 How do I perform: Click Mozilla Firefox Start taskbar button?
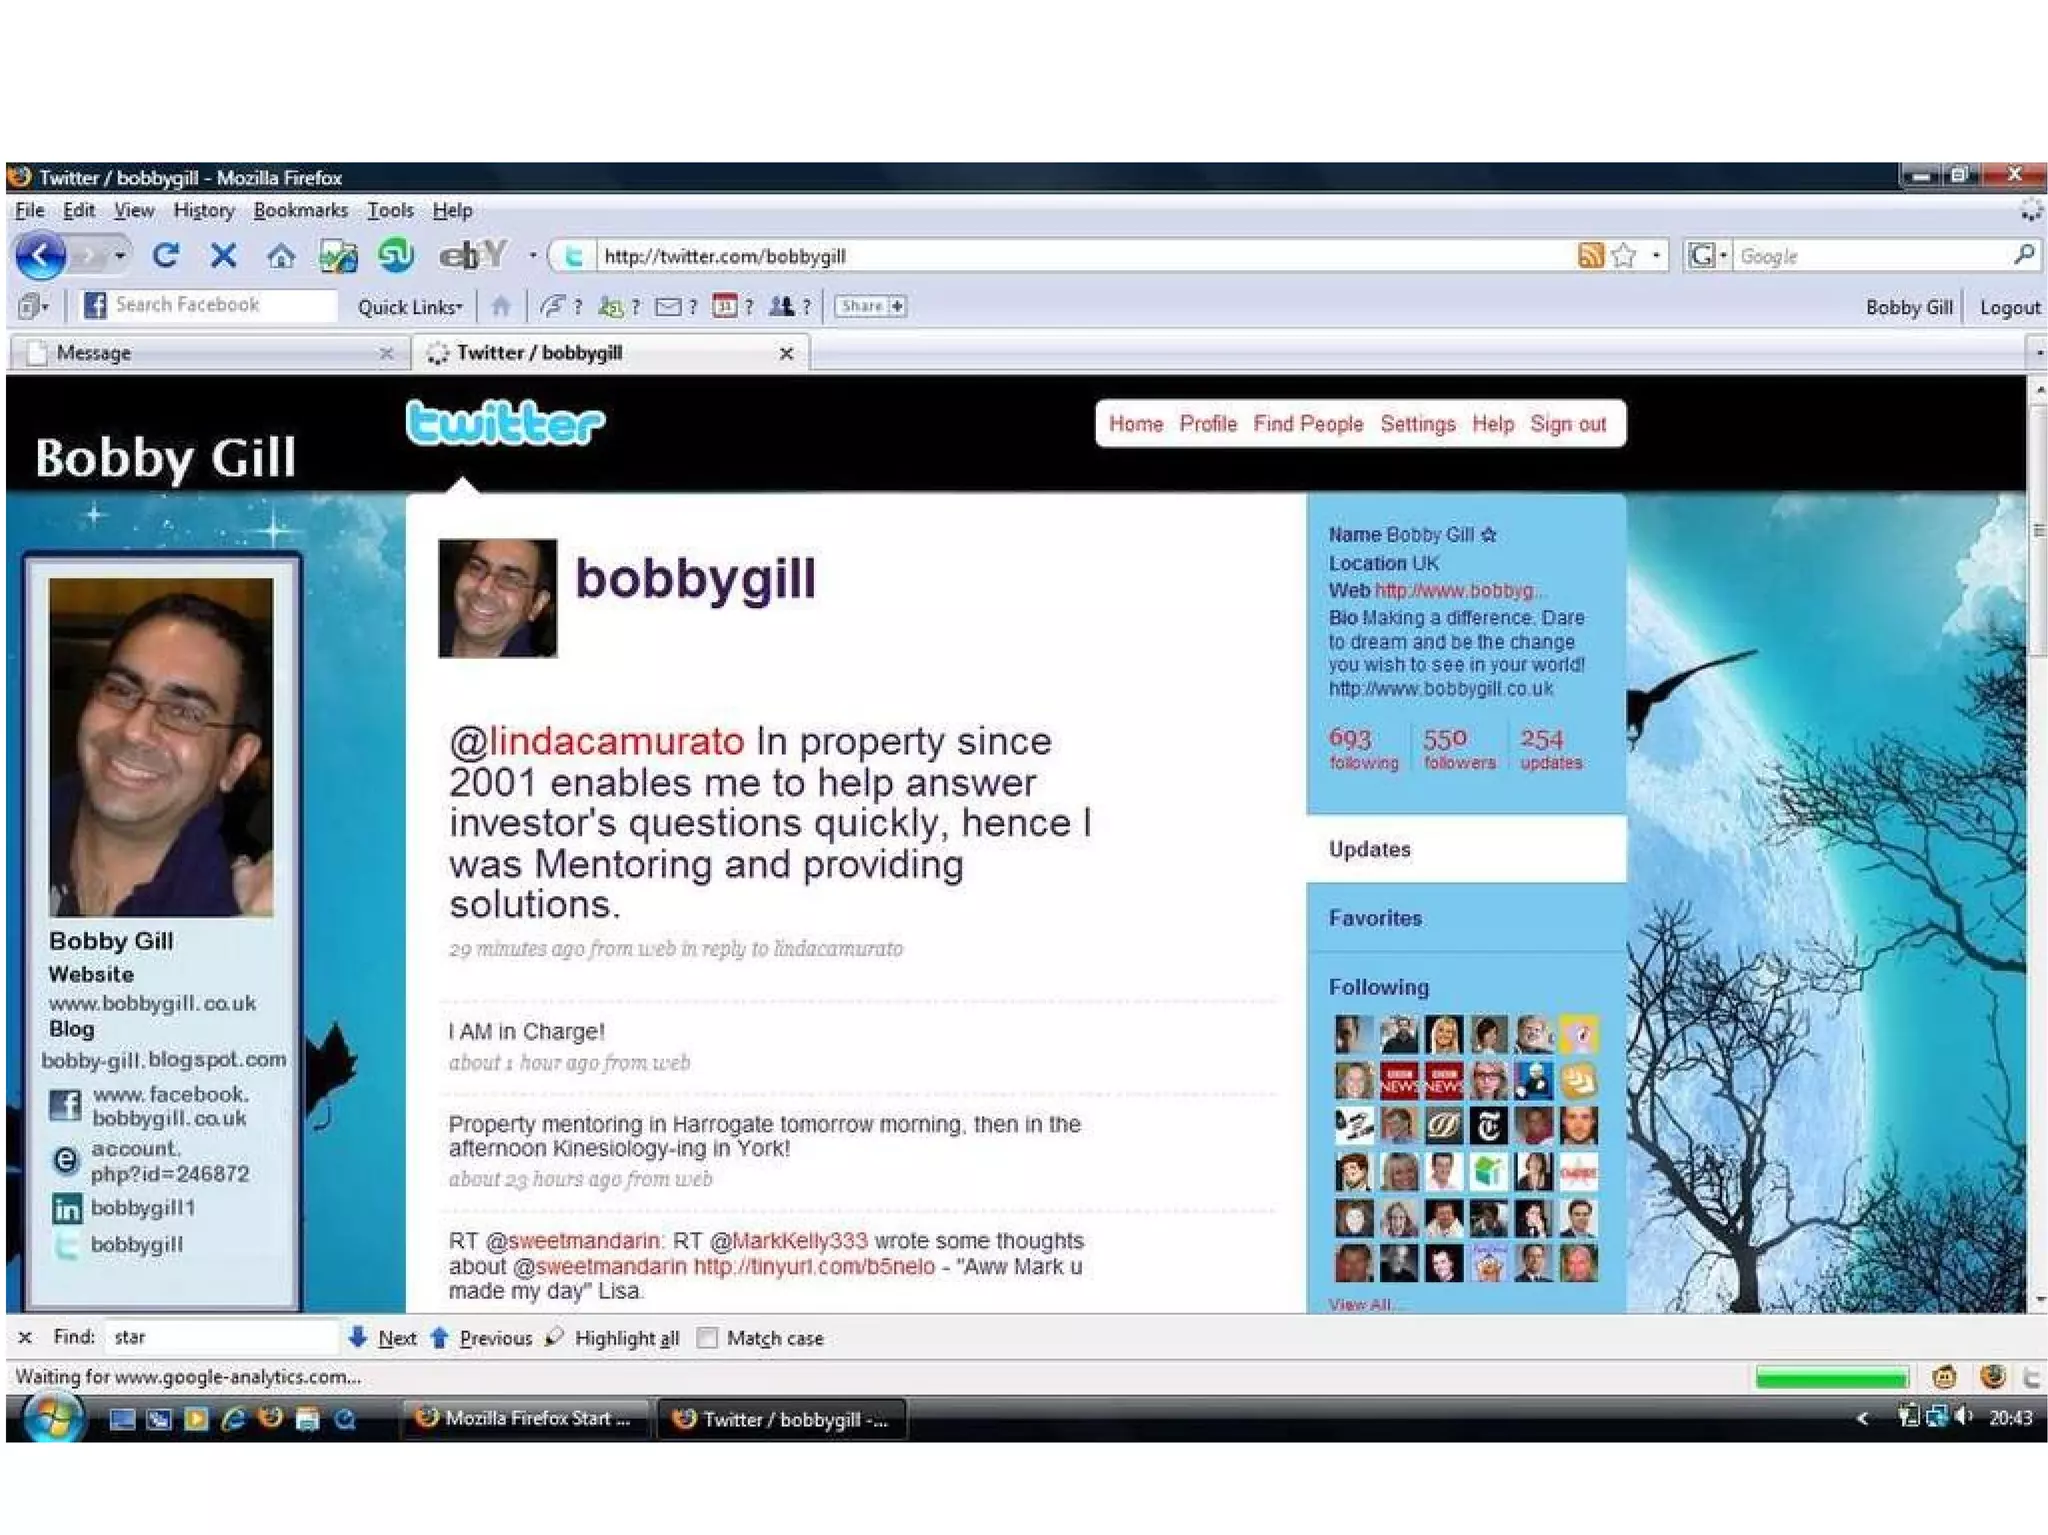click(x=526, y=1418)
